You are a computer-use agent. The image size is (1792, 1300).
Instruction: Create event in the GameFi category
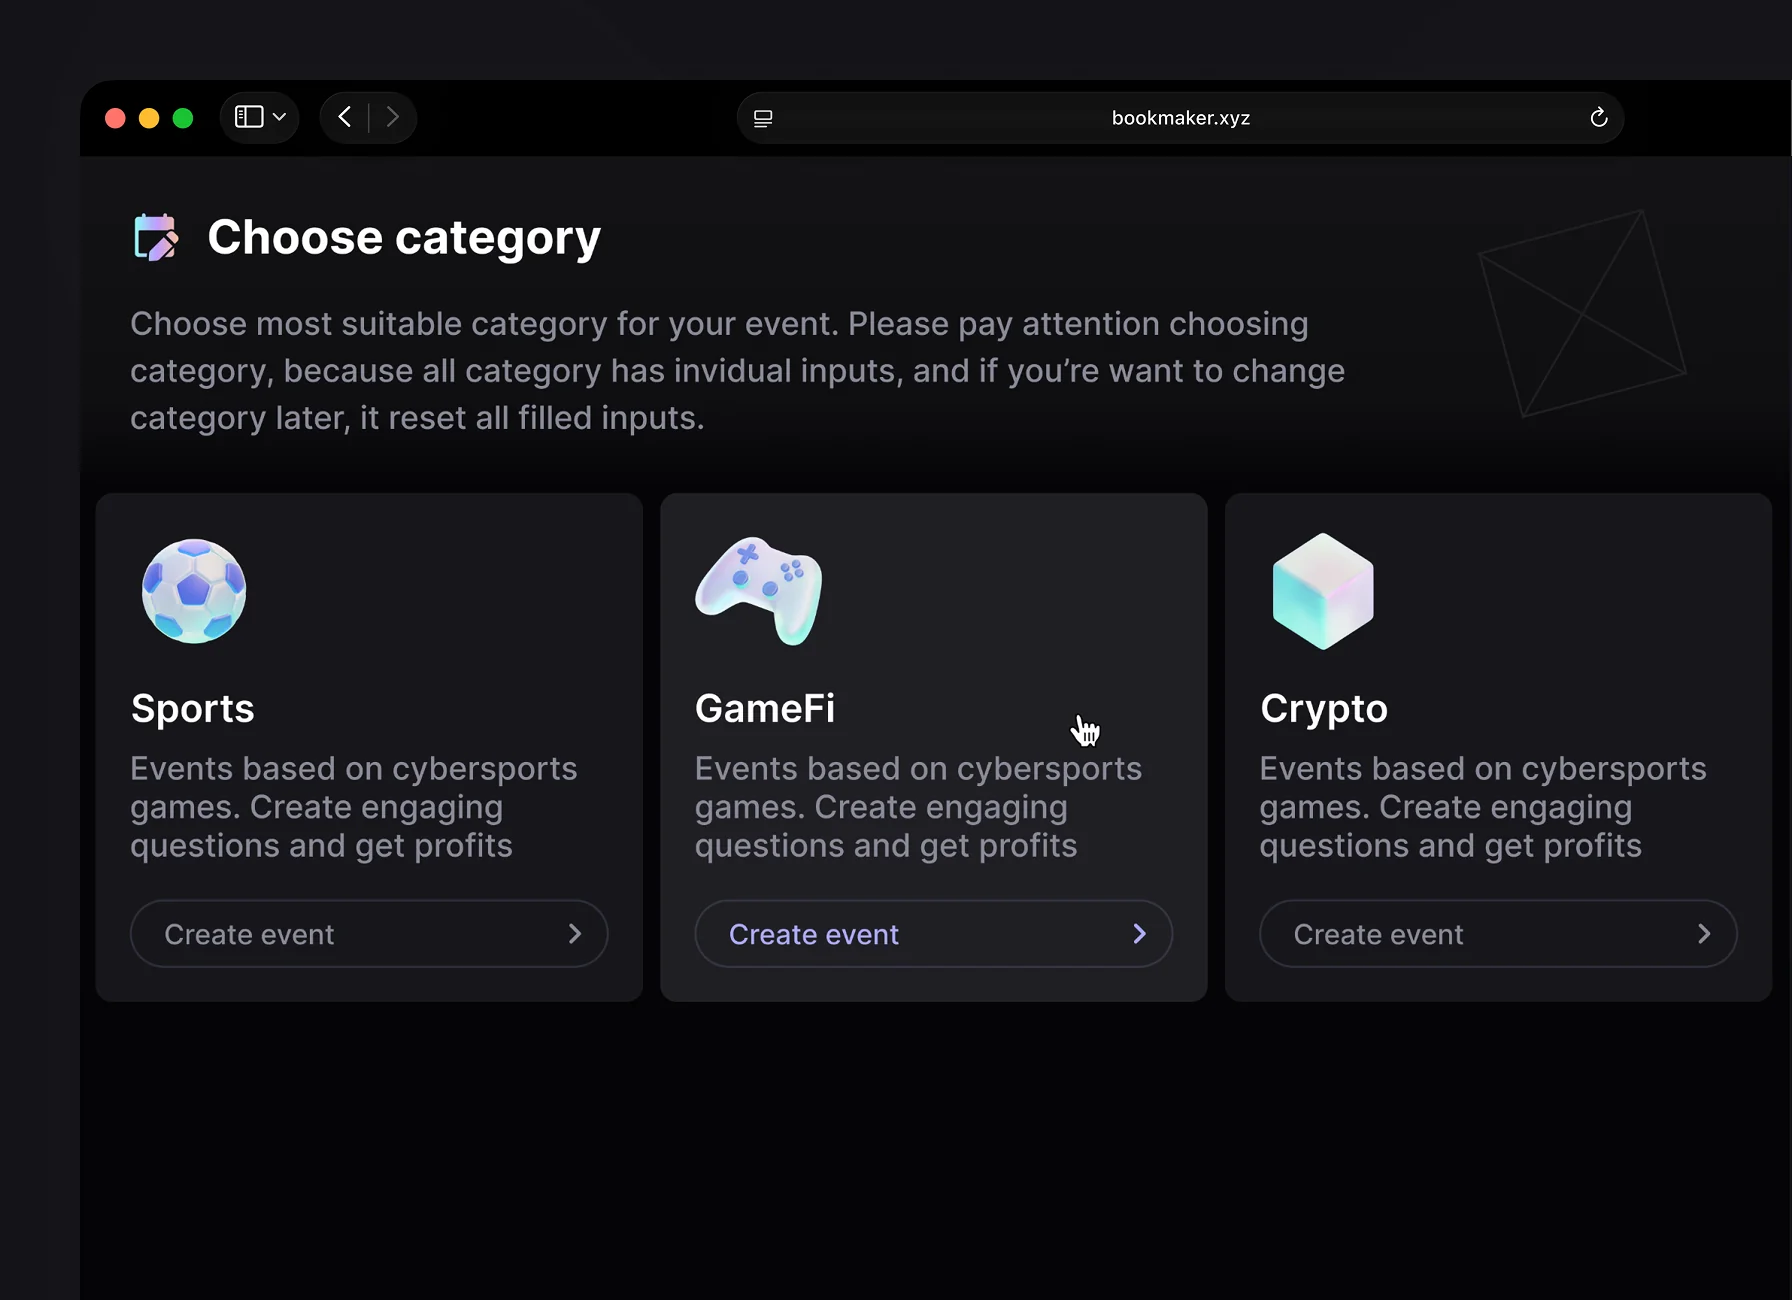[x=934, y=934]
